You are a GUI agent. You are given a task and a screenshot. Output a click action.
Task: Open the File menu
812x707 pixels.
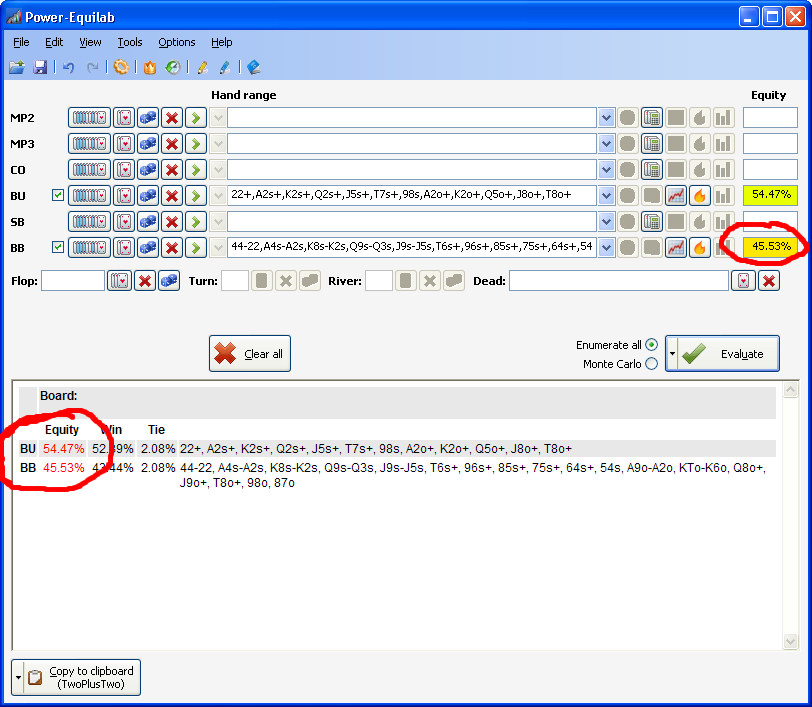[x=21, y=42]
